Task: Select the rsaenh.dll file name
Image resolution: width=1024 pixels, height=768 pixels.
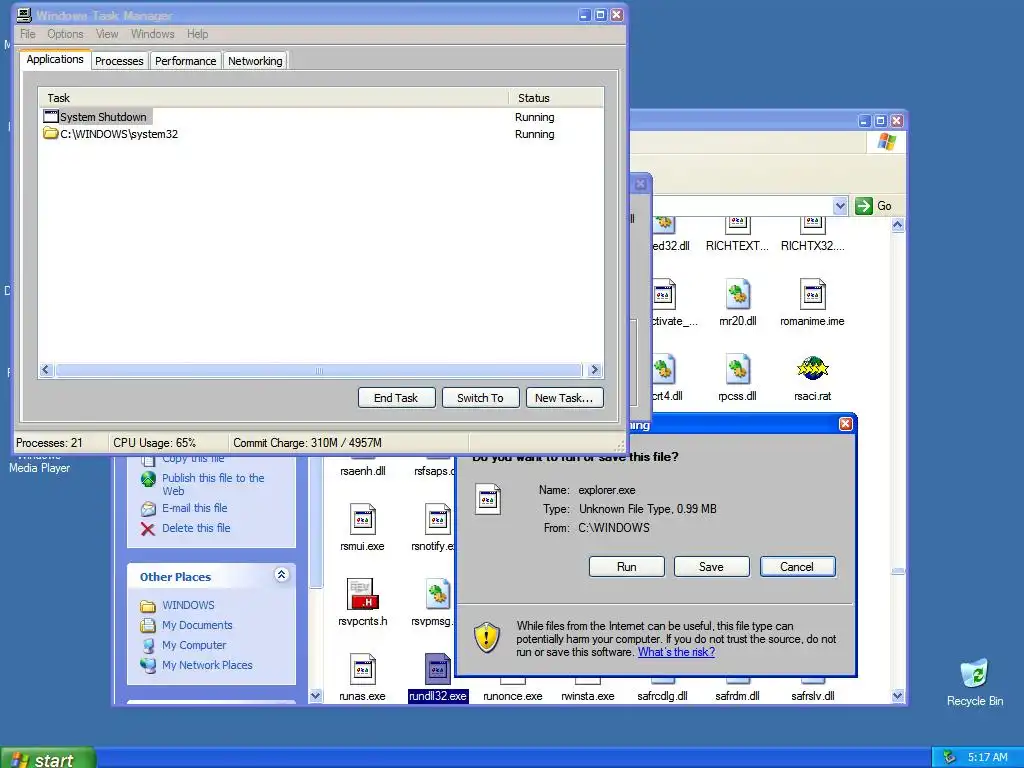Action: coord(362,471)
